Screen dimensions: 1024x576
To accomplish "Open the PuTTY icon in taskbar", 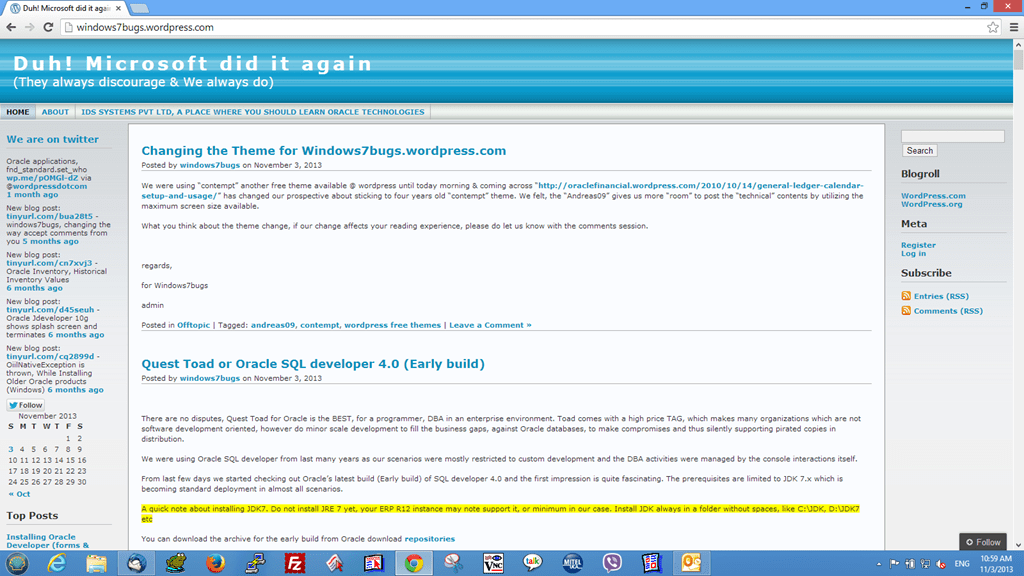I will (255, 563).
